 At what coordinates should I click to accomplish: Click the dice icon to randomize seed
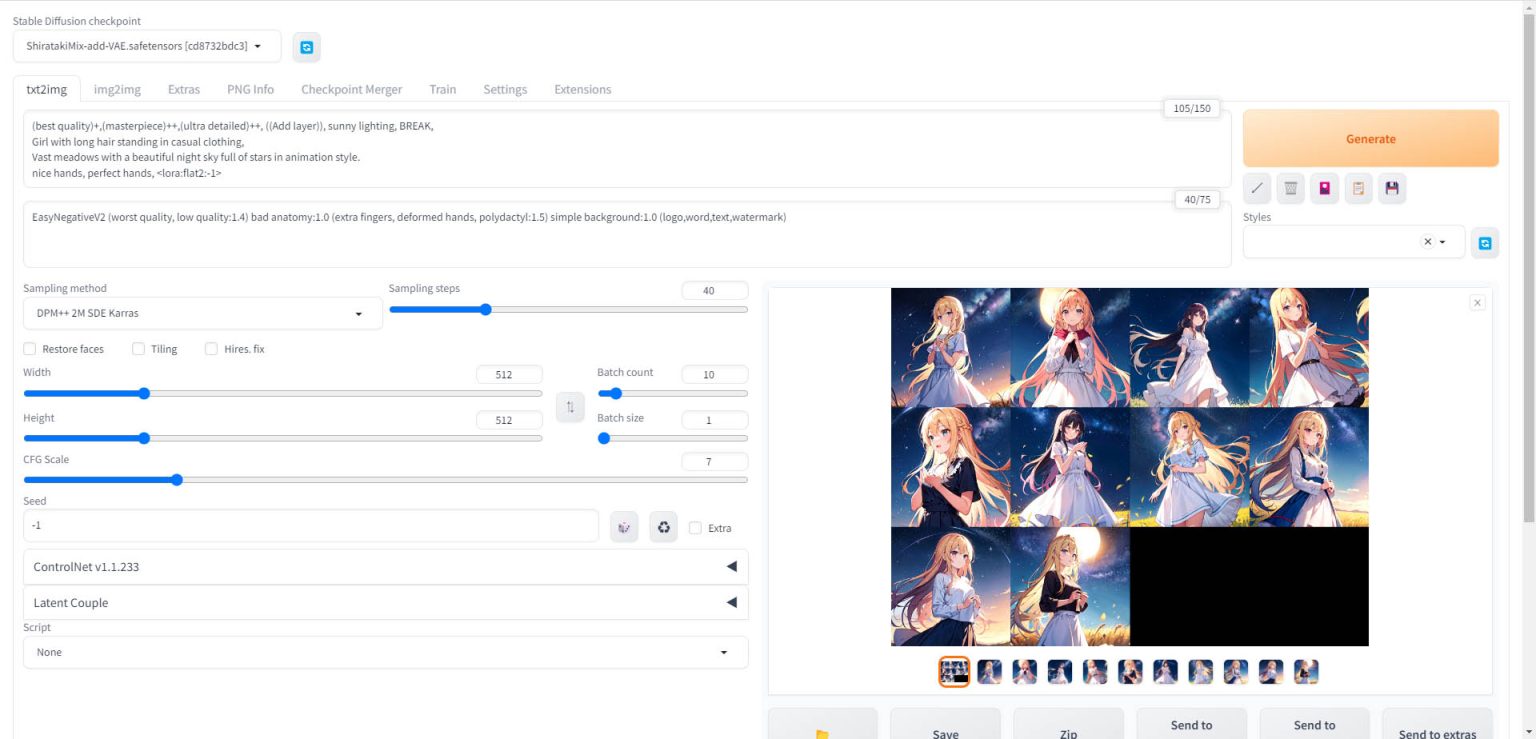coord(624,527)
